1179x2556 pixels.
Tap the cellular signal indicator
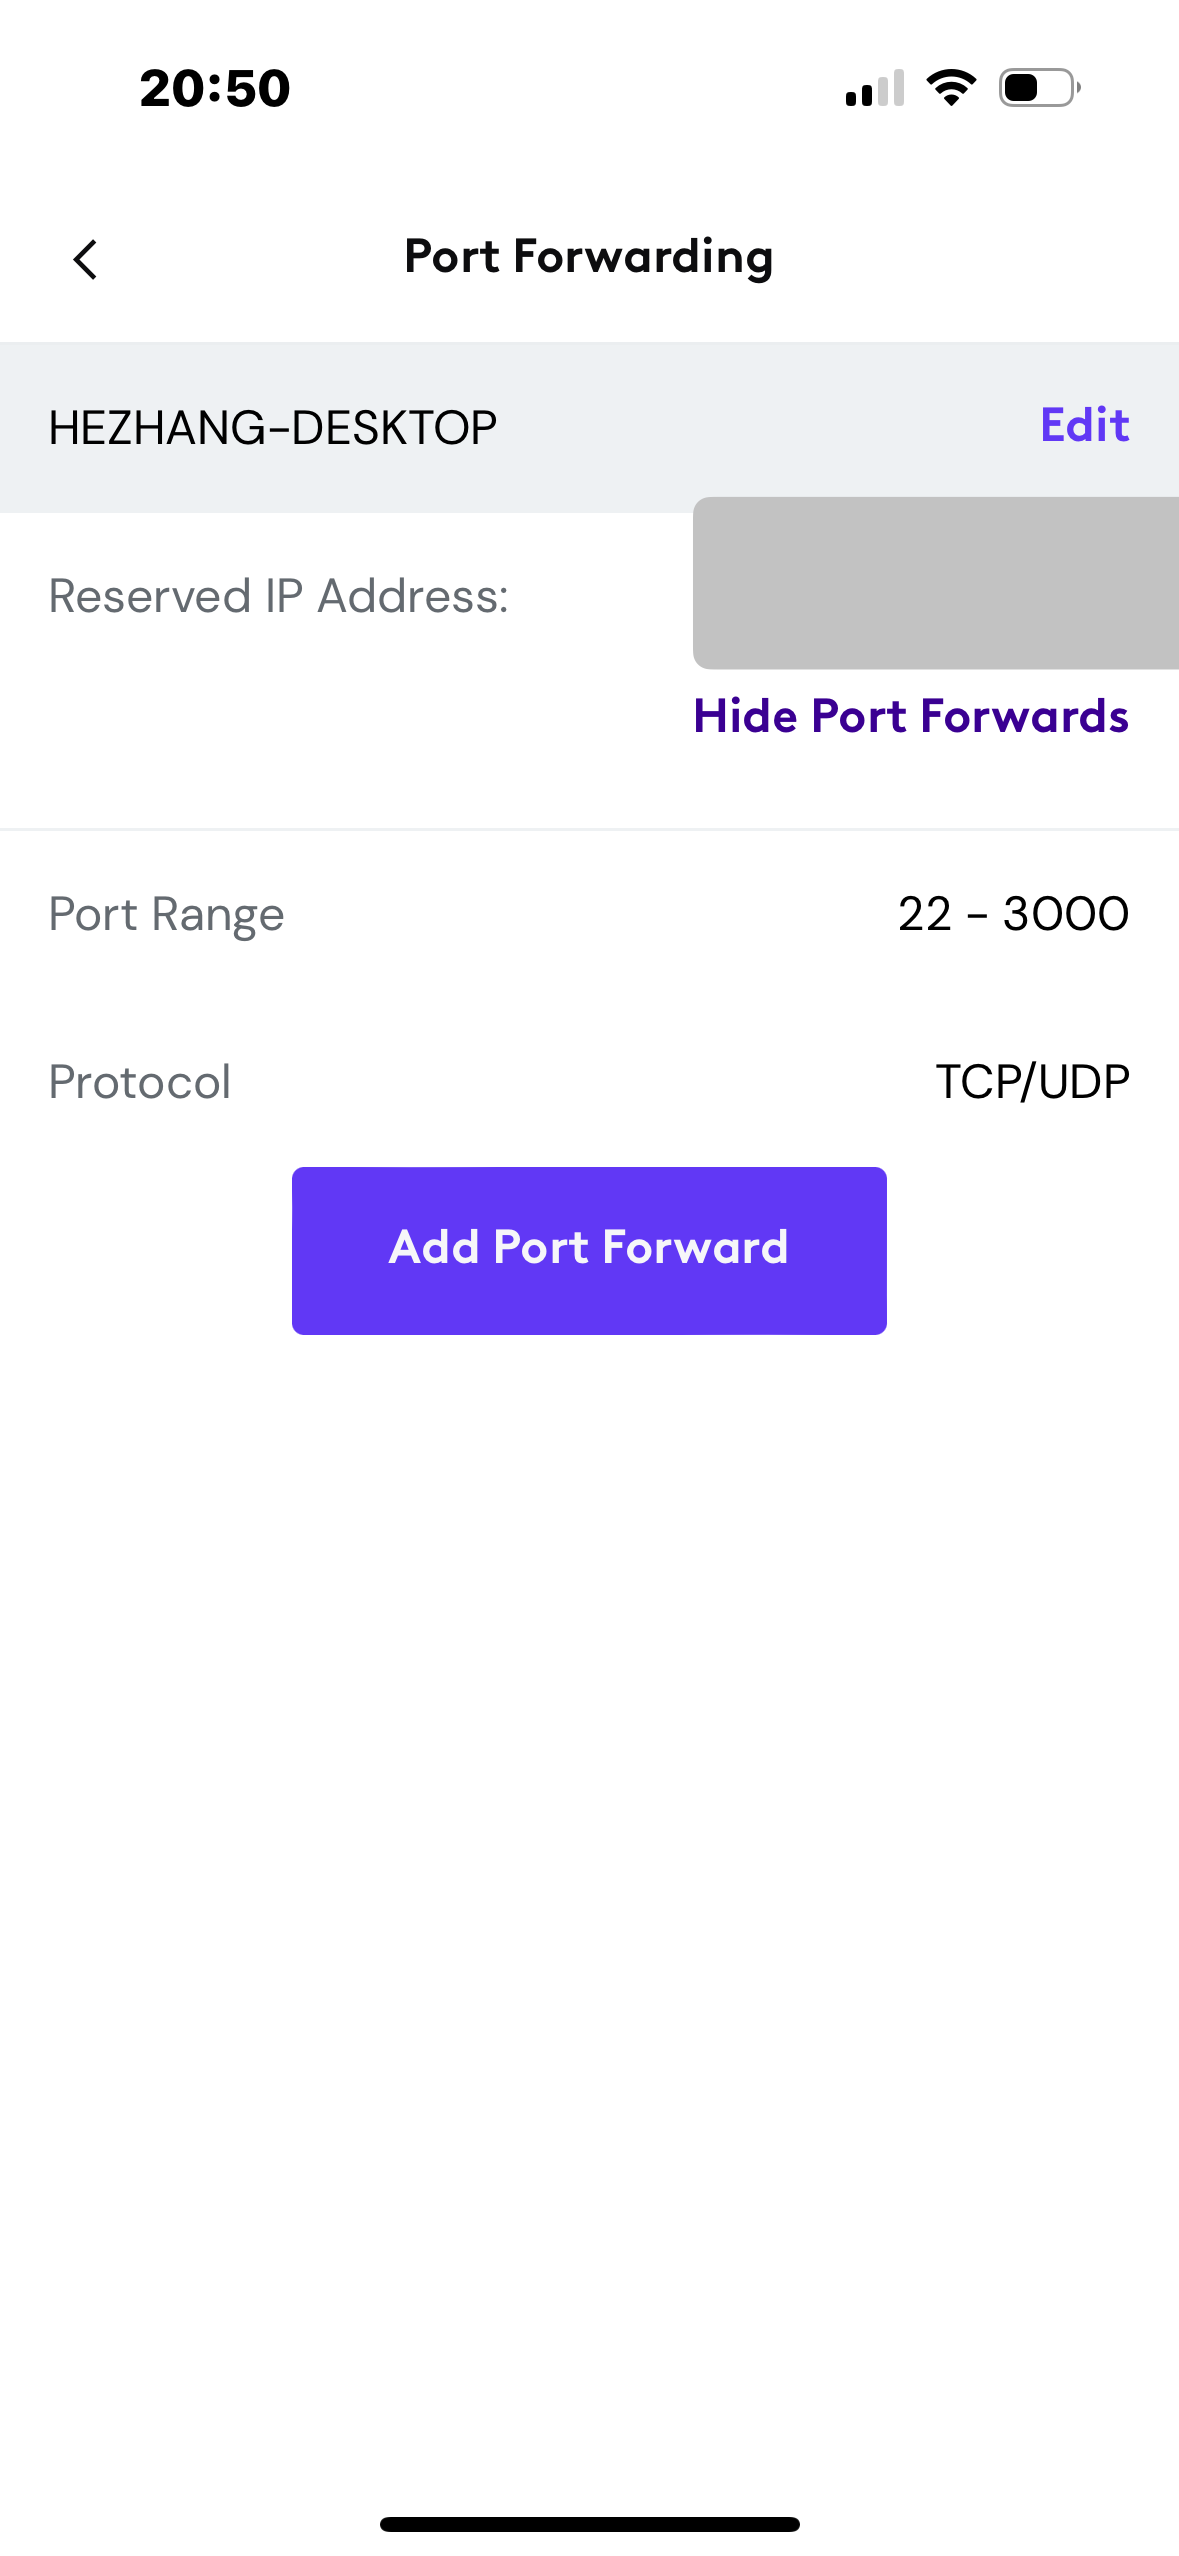(x=874, y=88)
